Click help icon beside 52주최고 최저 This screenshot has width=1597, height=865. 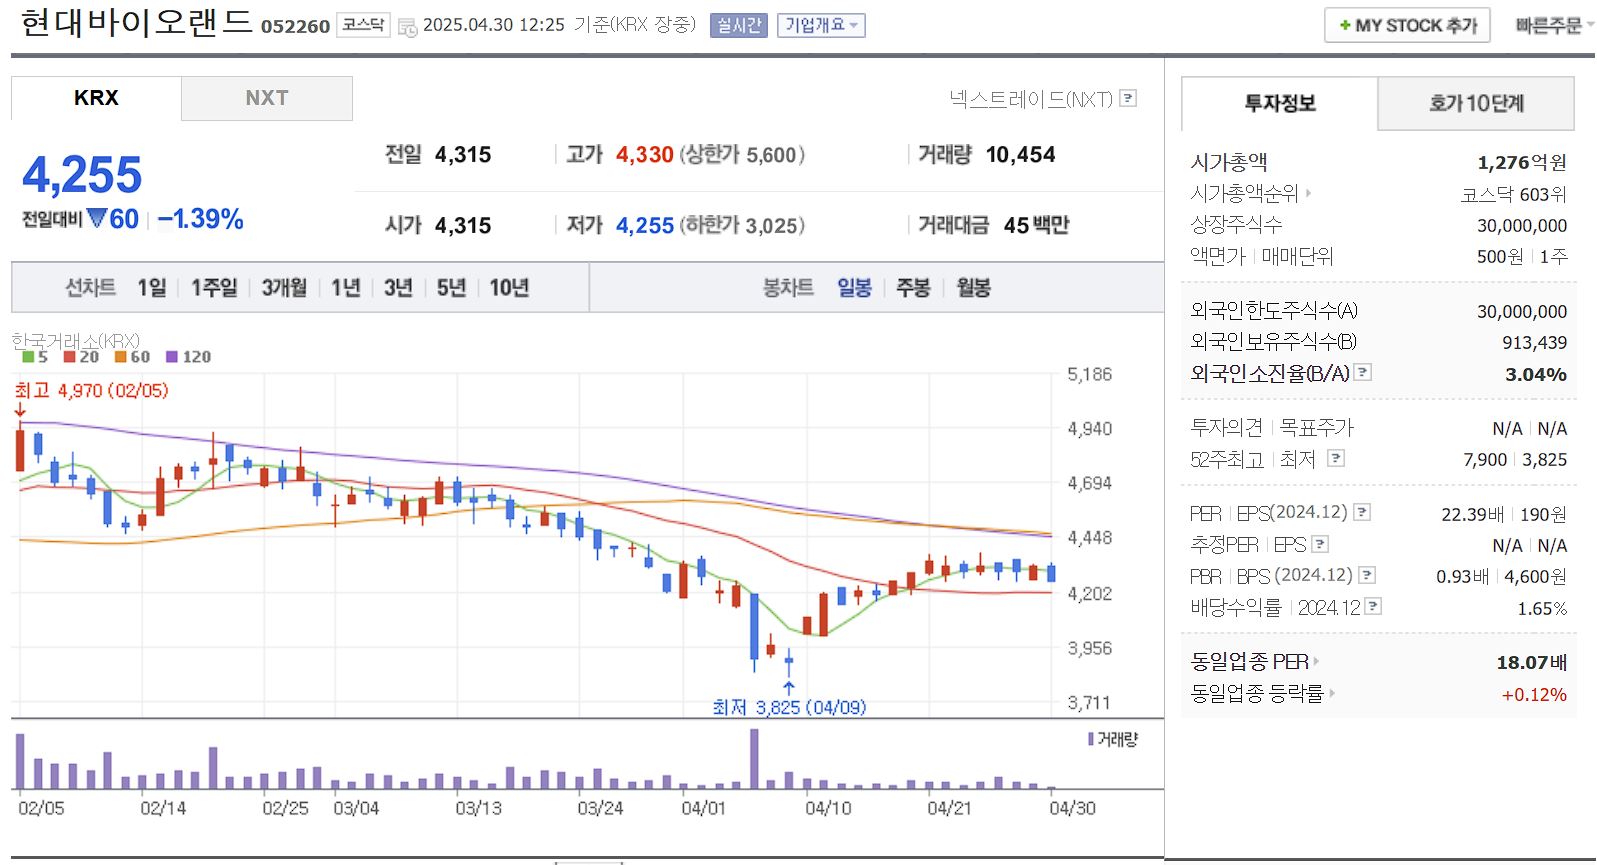1336,458
